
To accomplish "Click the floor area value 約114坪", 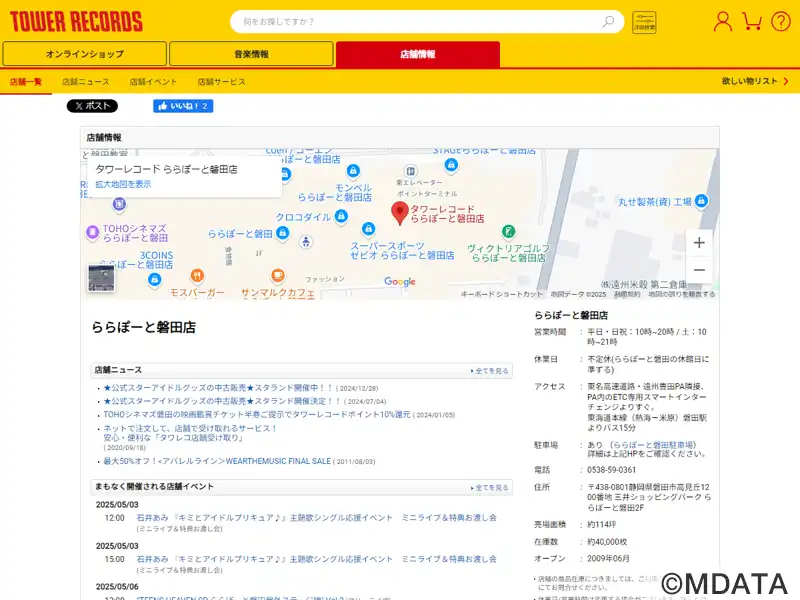I will [602, 524].
